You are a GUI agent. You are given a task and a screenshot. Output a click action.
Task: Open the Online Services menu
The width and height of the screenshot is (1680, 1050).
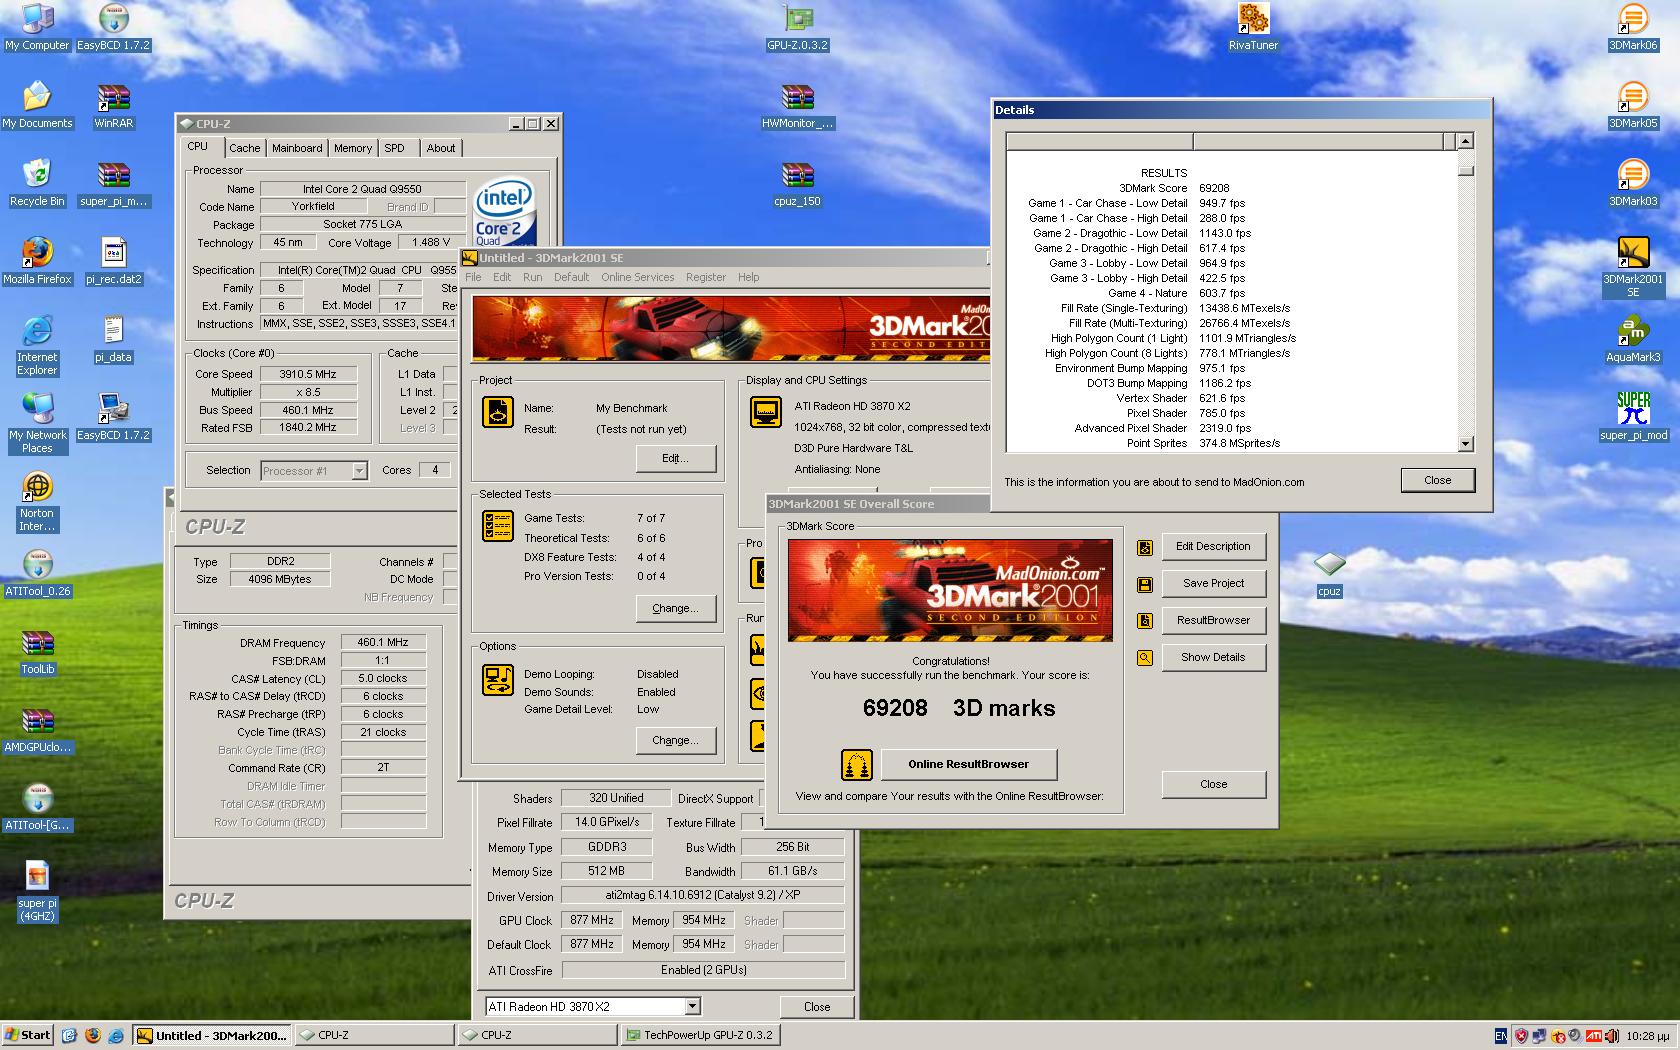pos(637,277)
